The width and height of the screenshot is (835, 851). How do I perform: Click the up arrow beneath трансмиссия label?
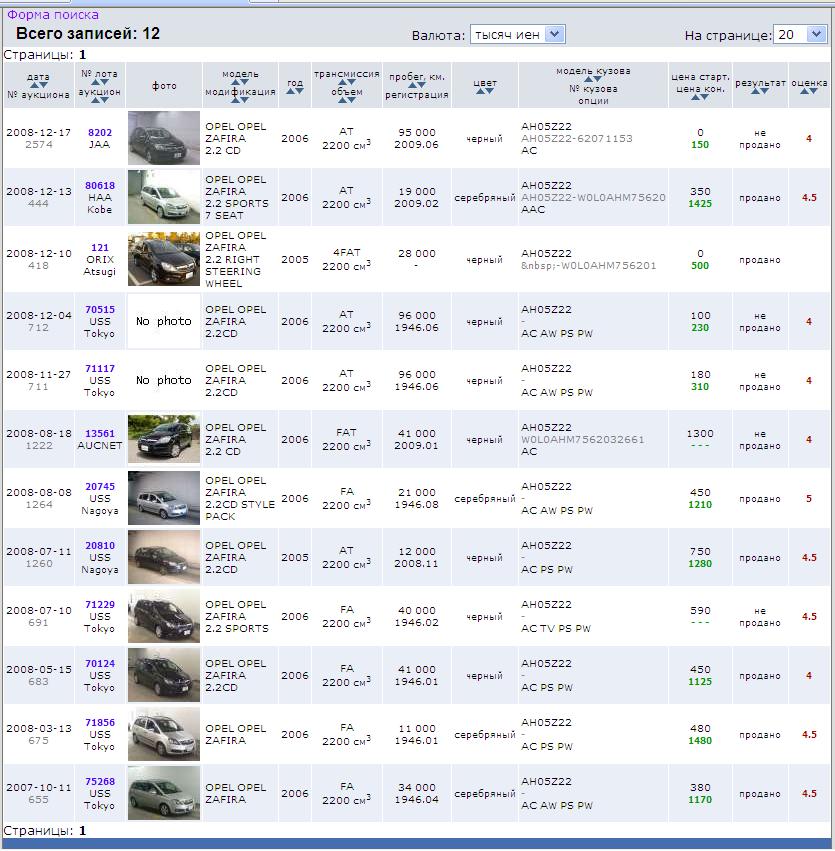(341, 83)
